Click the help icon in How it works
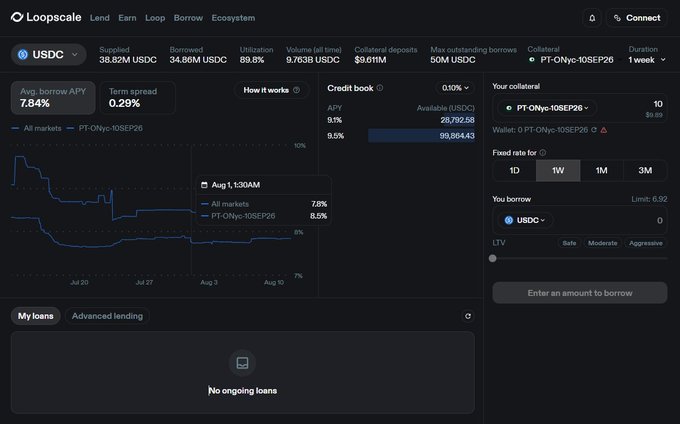The width and height of the screenshot is (680, 424). 297,90
